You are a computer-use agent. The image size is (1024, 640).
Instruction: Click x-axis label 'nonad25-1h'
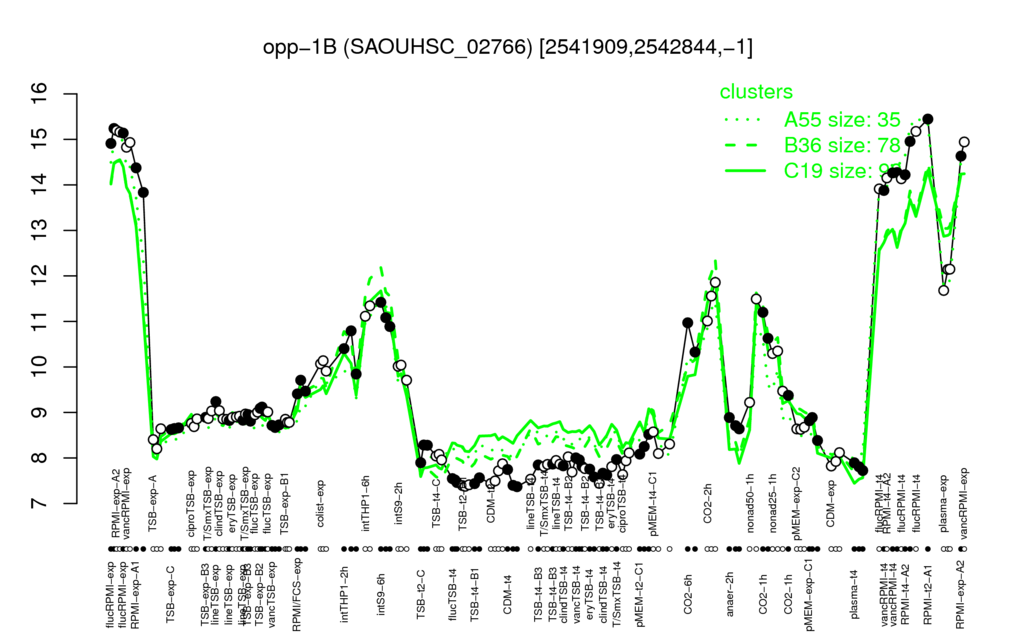(x=773, y=503)
